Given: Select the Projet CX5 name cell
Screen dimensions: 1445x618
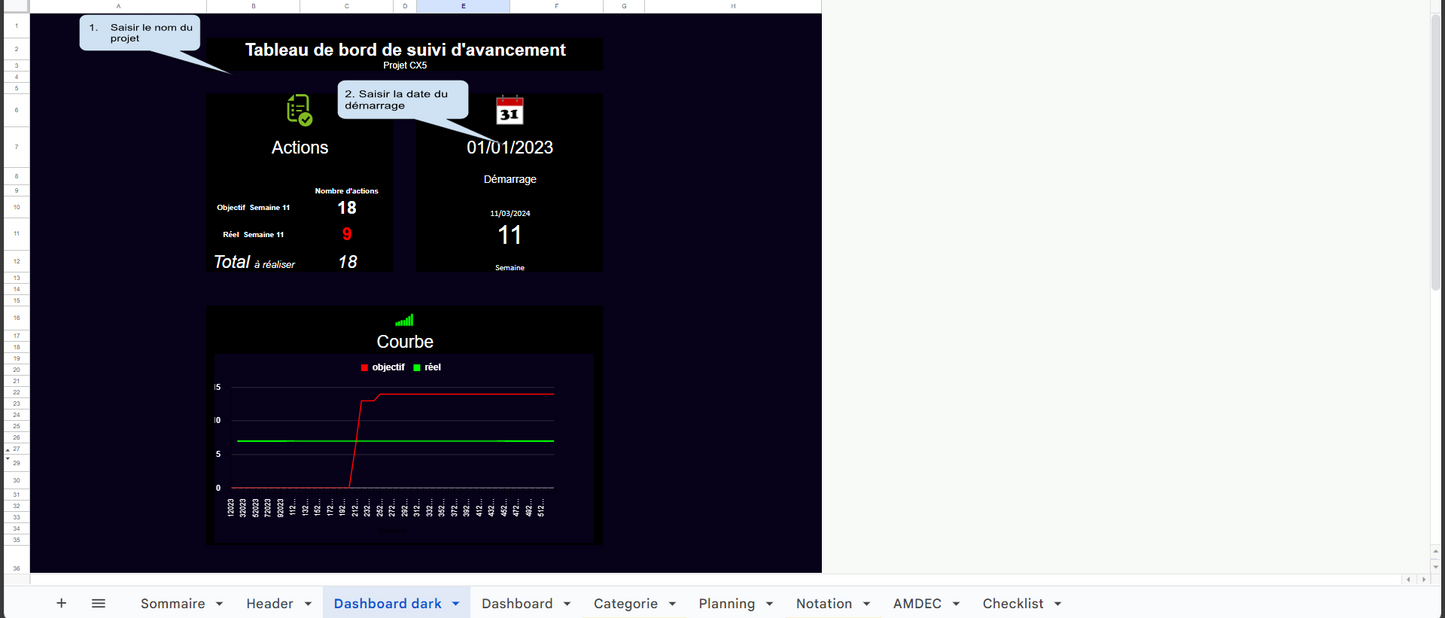Looking at the screenshot, I should (404, 65).
